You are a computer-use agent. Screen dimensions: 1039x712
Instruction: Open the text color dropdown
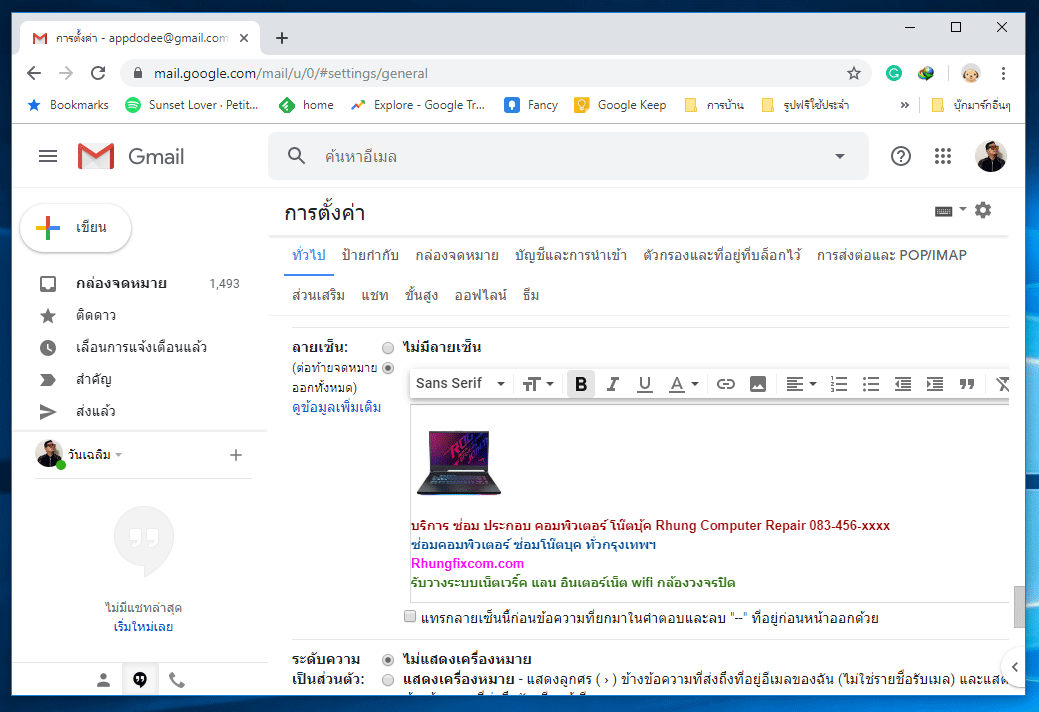pos(683,384)
